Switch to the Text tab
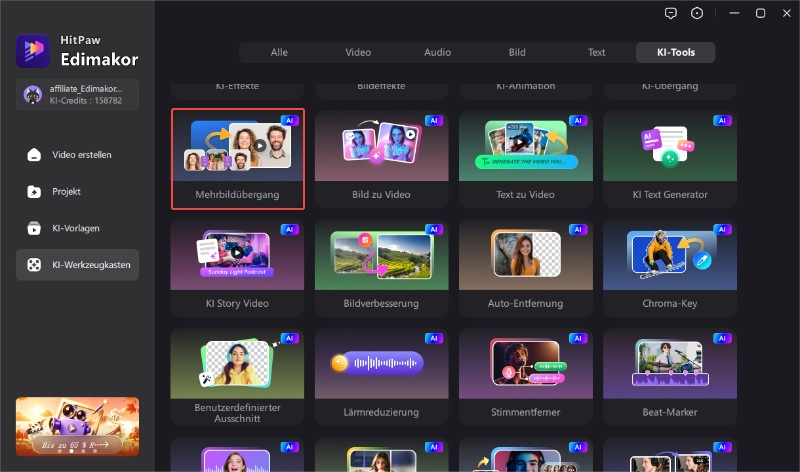The width and height of the screenshot is (800, 472). [x=596, y=52]
